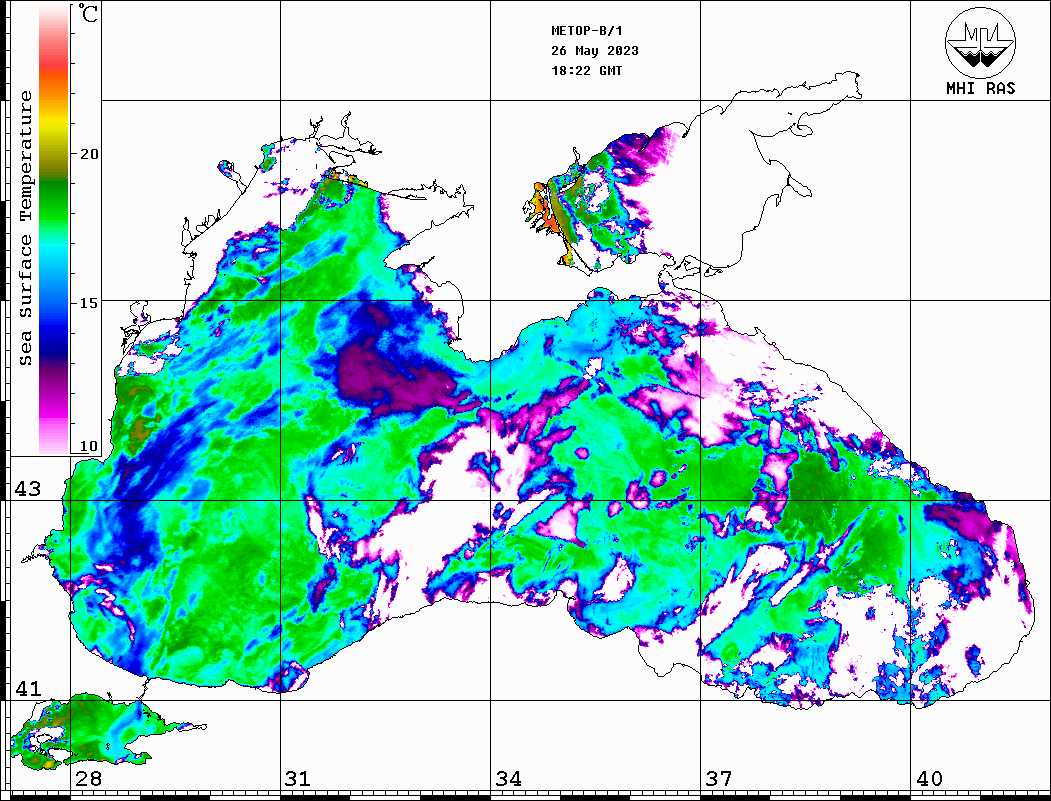
Task: Click the °C unit label
Action: click(x=88, y=13)
